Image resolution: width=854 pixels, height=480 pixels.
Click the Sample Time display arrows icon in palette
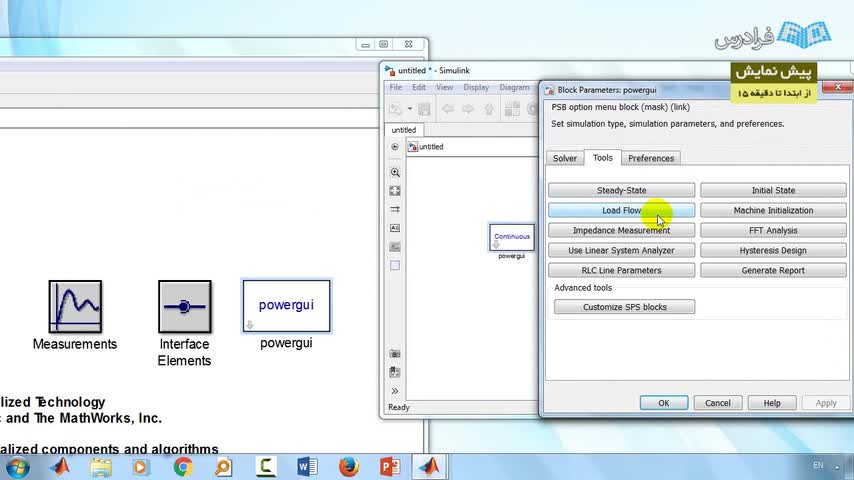pos(395,209)
